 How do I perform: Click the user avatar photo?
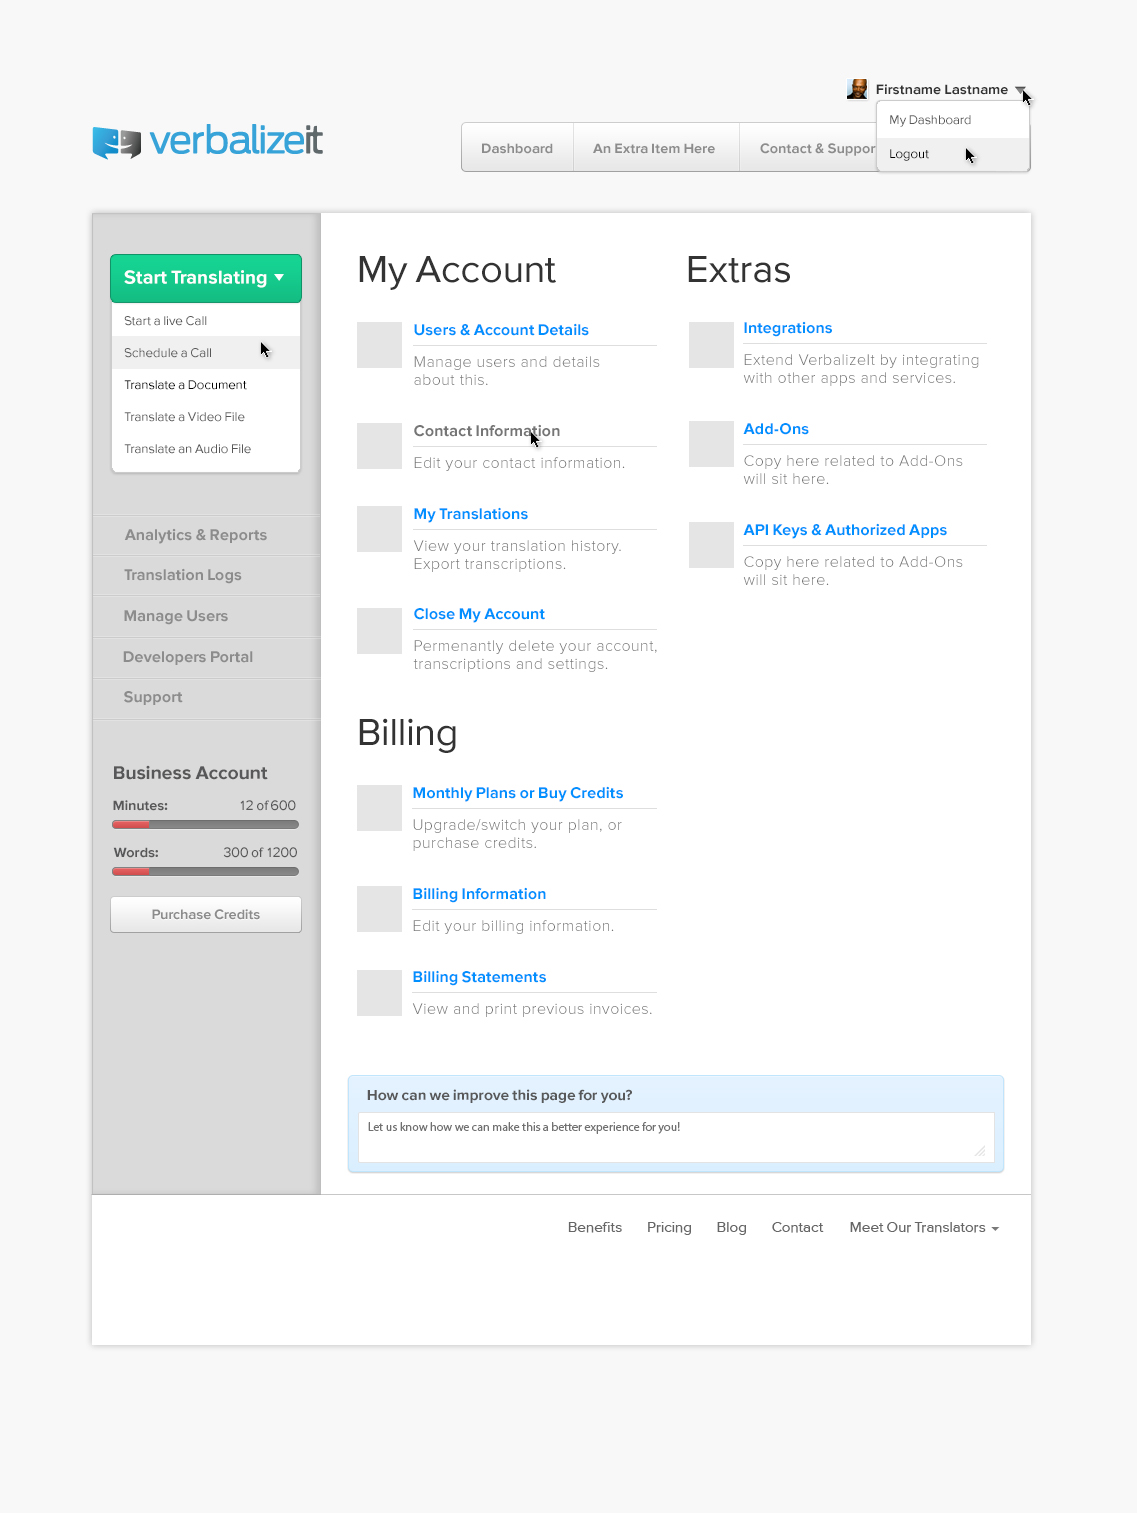tap(857, 89)
